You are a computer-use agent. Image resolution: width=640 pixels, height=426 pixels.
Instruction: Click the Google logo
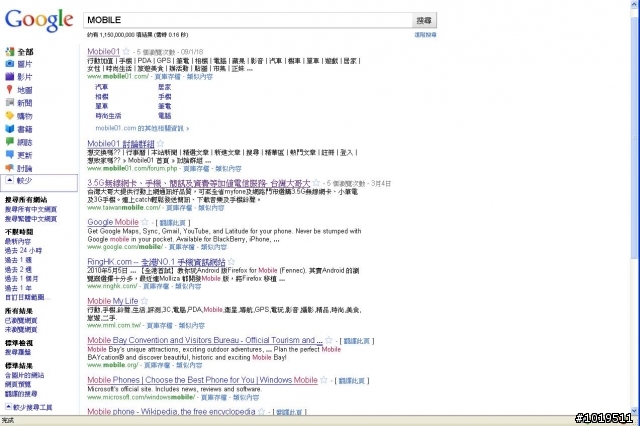39,20
